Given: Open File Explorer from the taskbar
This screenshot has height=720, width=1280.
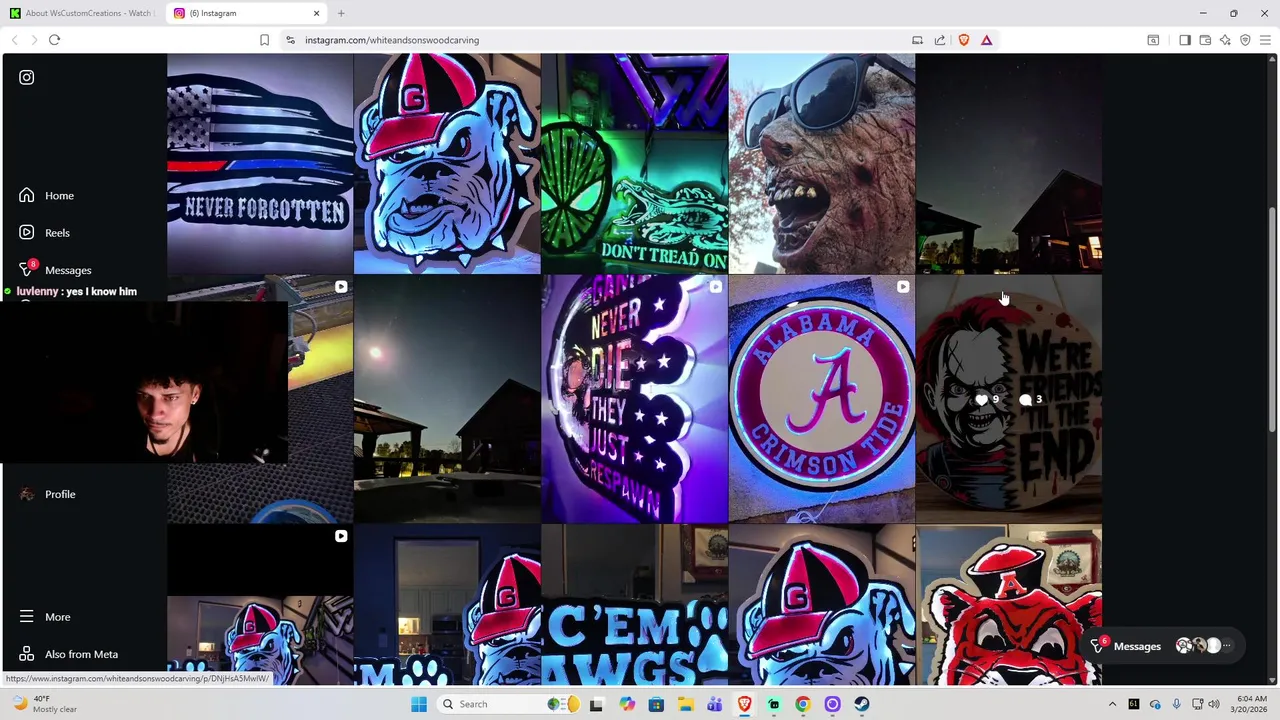Looking at the screenshot, I should click(685, 704).
